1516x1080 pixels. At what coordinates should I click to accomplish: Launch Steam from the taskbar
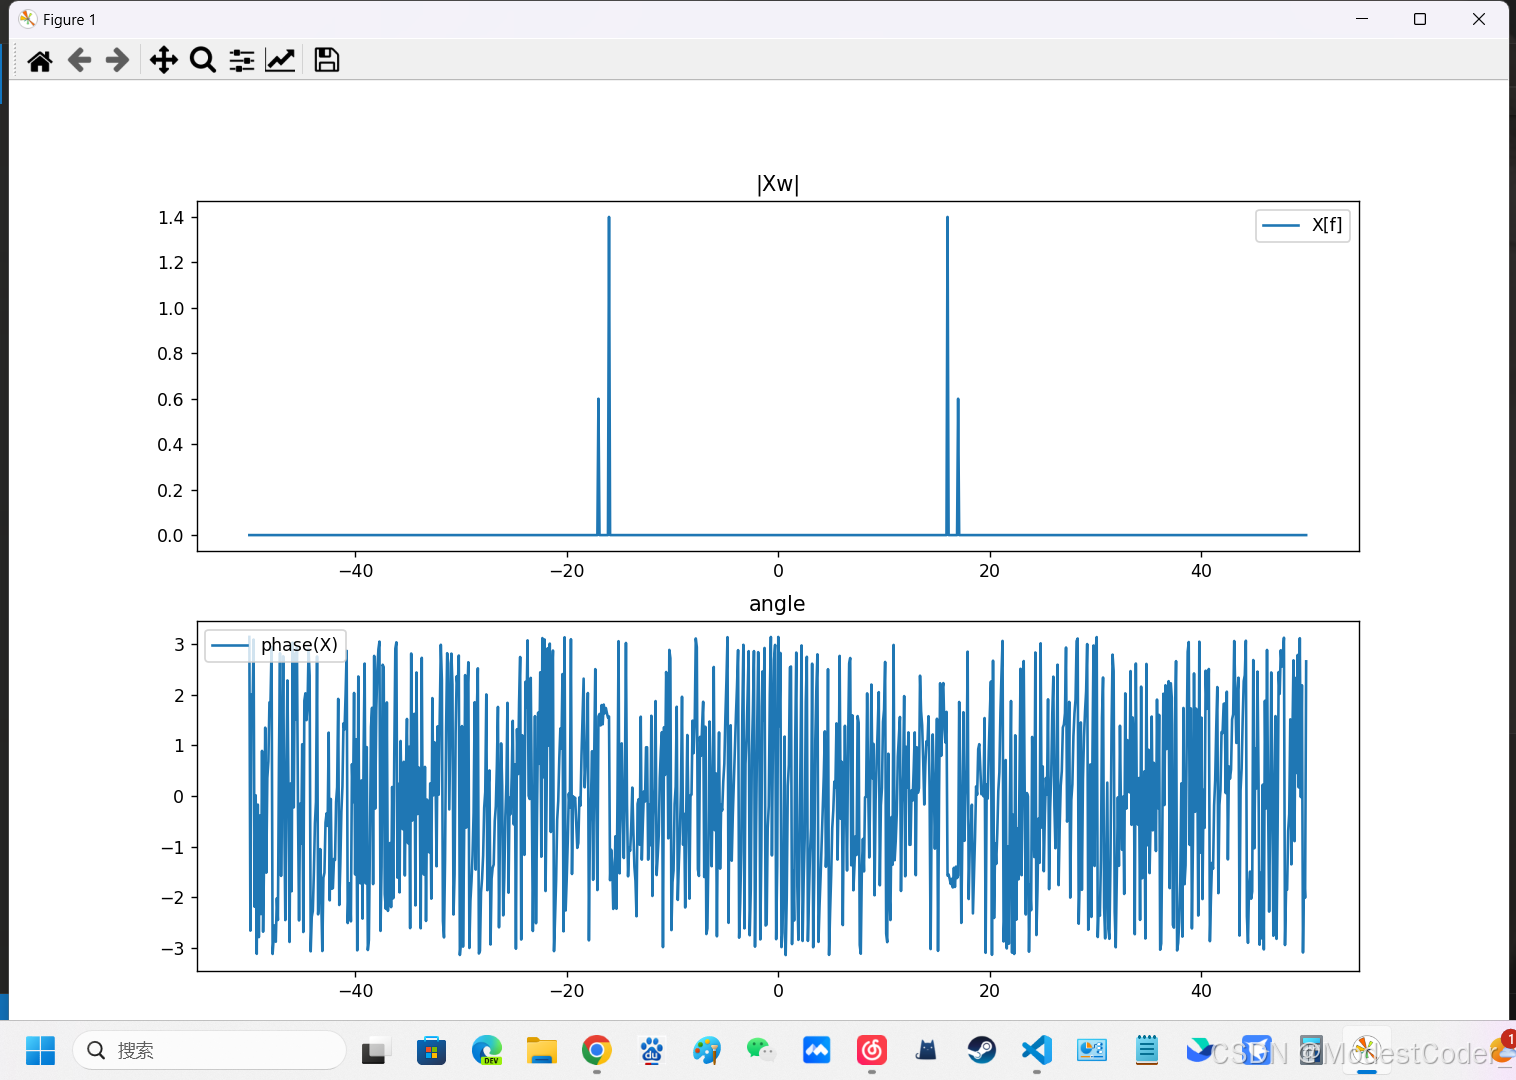tap(982, 1051)
